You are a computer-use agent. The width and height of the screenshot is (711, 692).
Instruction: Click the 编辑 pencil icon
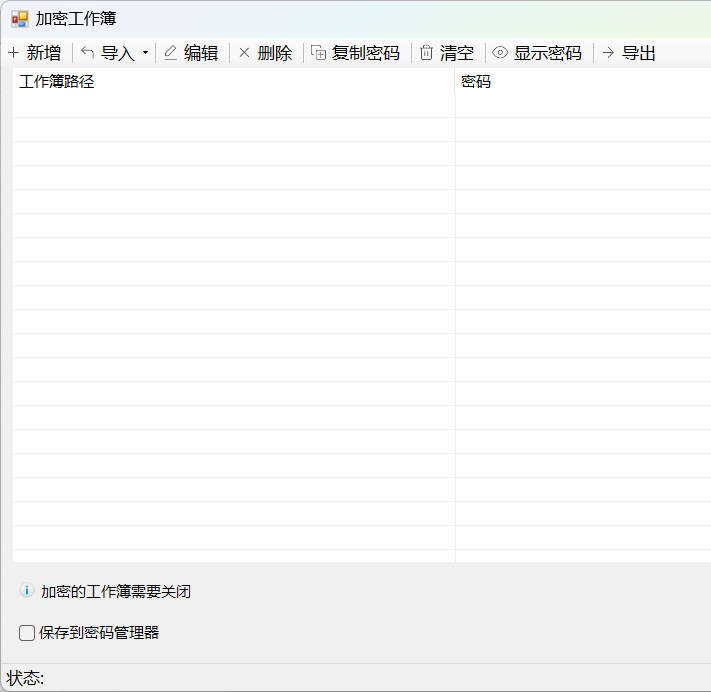click(x=171, y=53)
